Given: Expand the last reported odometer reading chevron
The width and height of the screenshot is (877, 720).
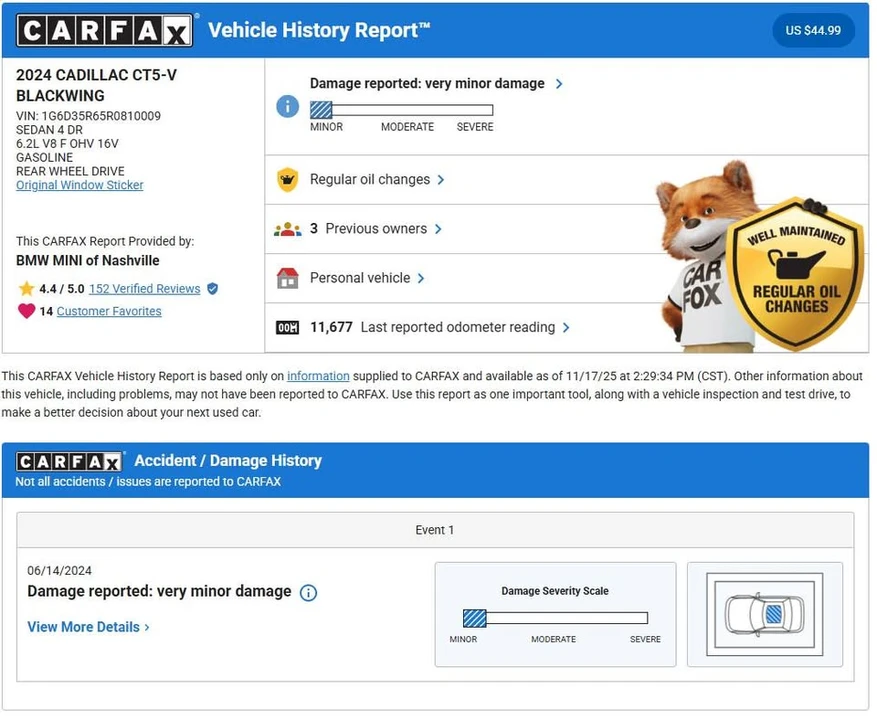Looking at the screenshot, I should tap(568, 328).
